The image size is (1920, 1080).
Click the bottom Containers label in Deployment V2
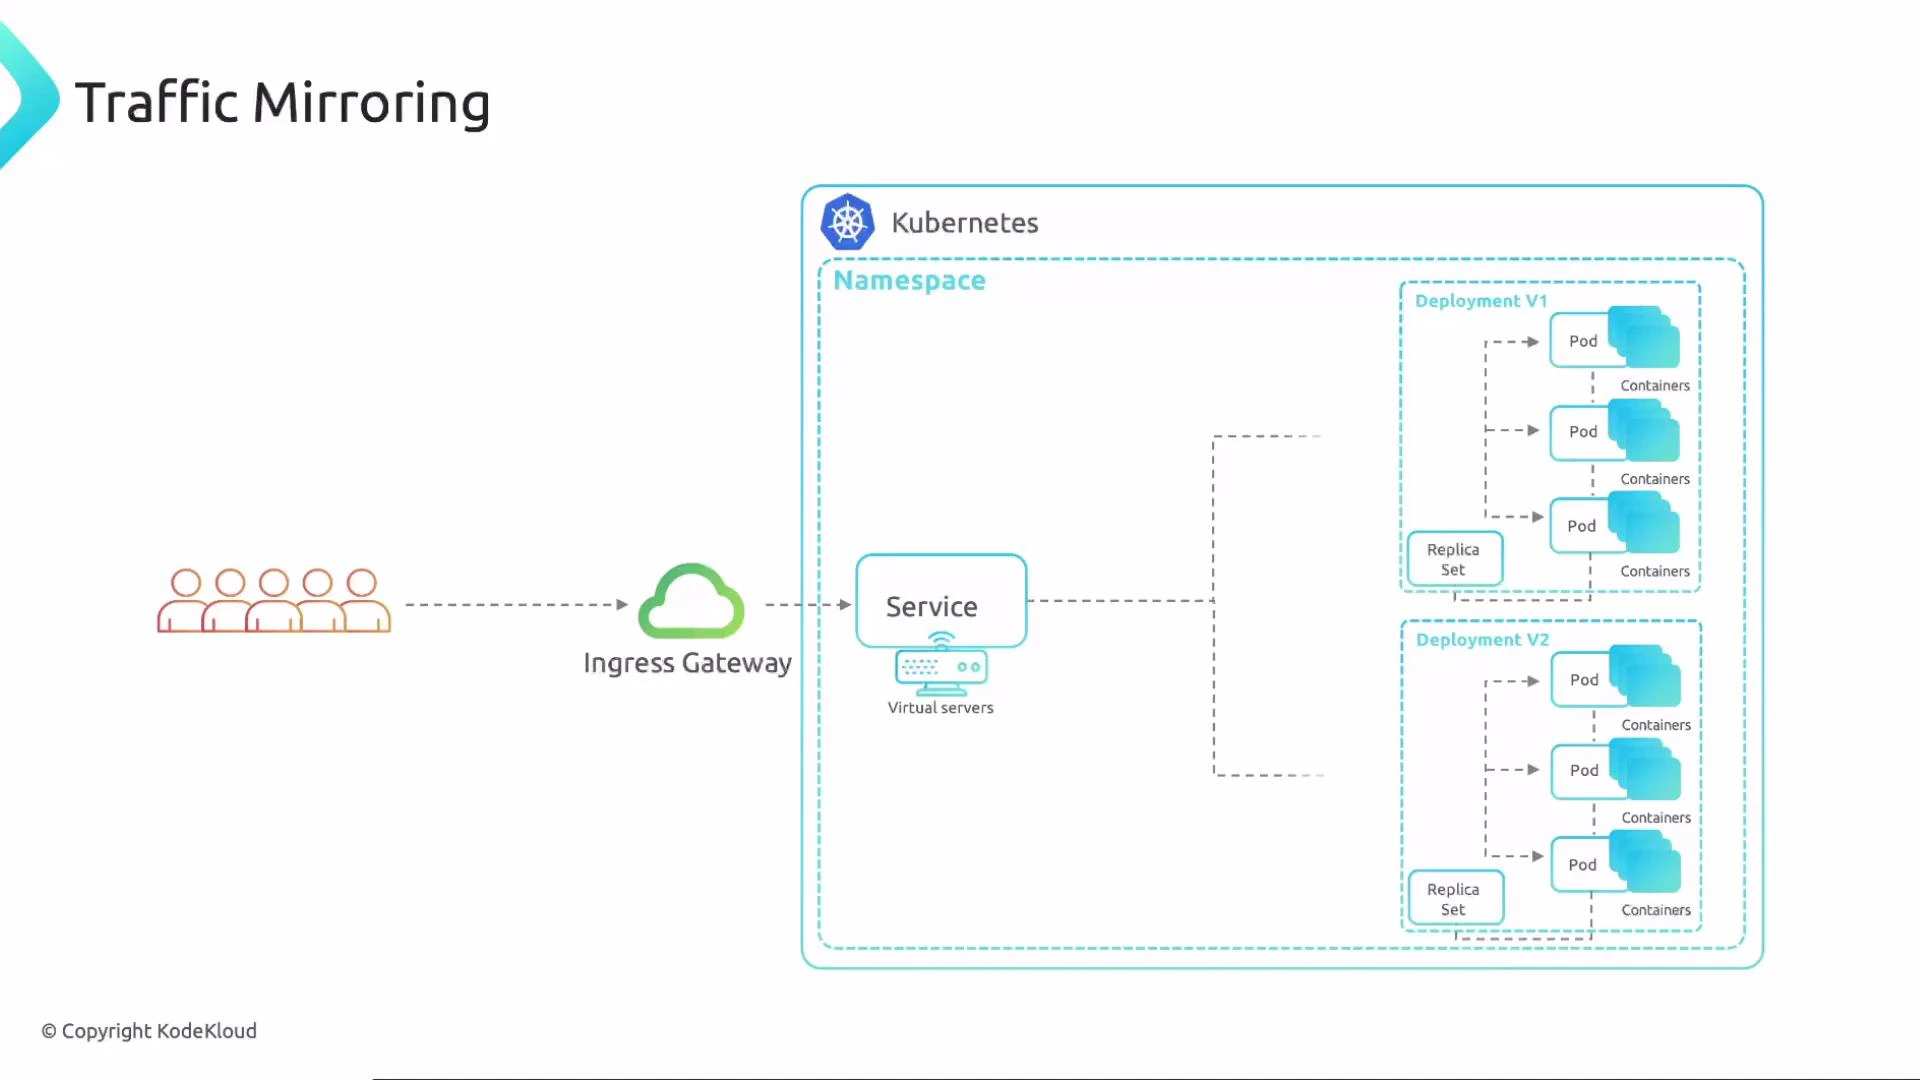click(x=1656, y=910)
